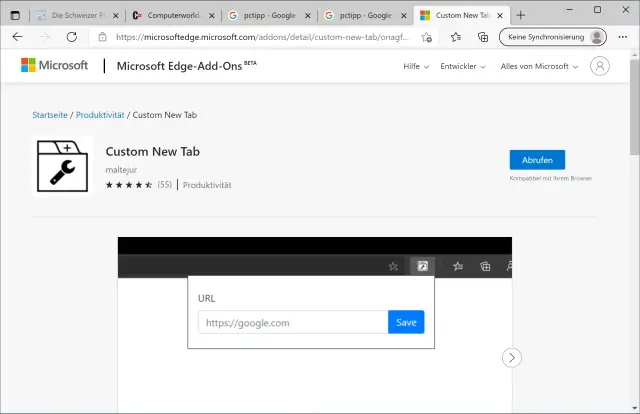This screenshot has height=414, width=640.
Task: Click the Keine Synchronisierung profile button
Action: click(x=555, y=37)
